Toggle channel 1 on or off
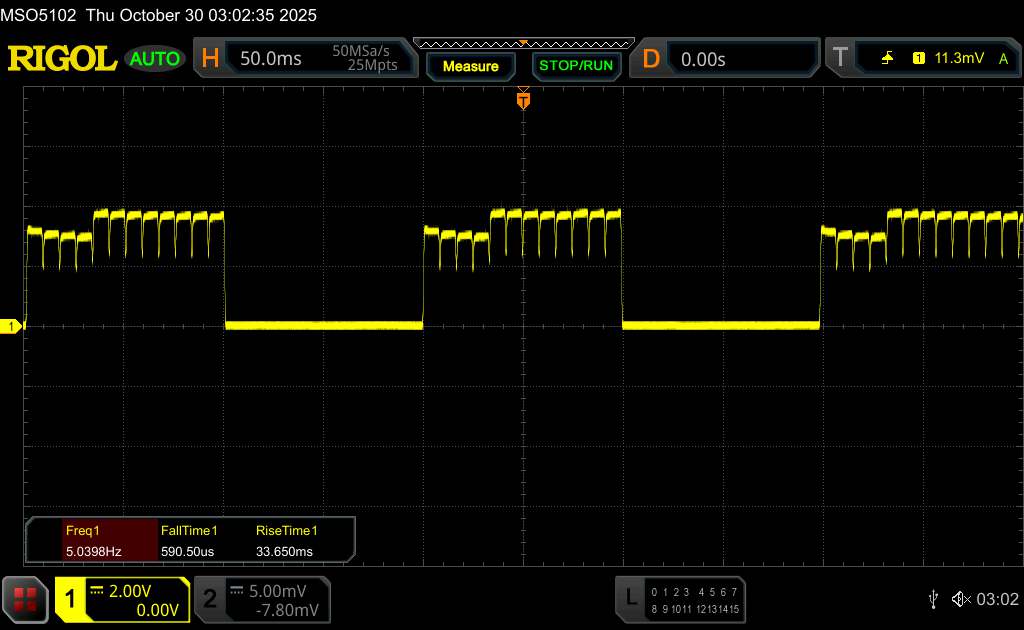The width and height of the screenshot is (1024, 630). pos(72,599)
